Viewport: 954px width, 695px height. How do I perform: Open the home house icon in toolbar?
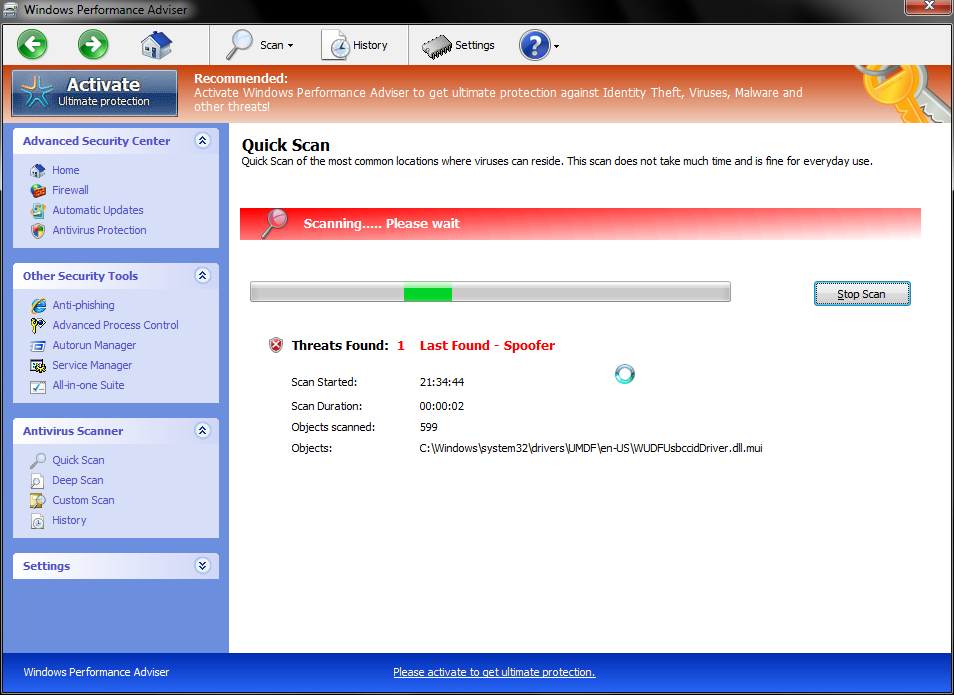point(156,46)
